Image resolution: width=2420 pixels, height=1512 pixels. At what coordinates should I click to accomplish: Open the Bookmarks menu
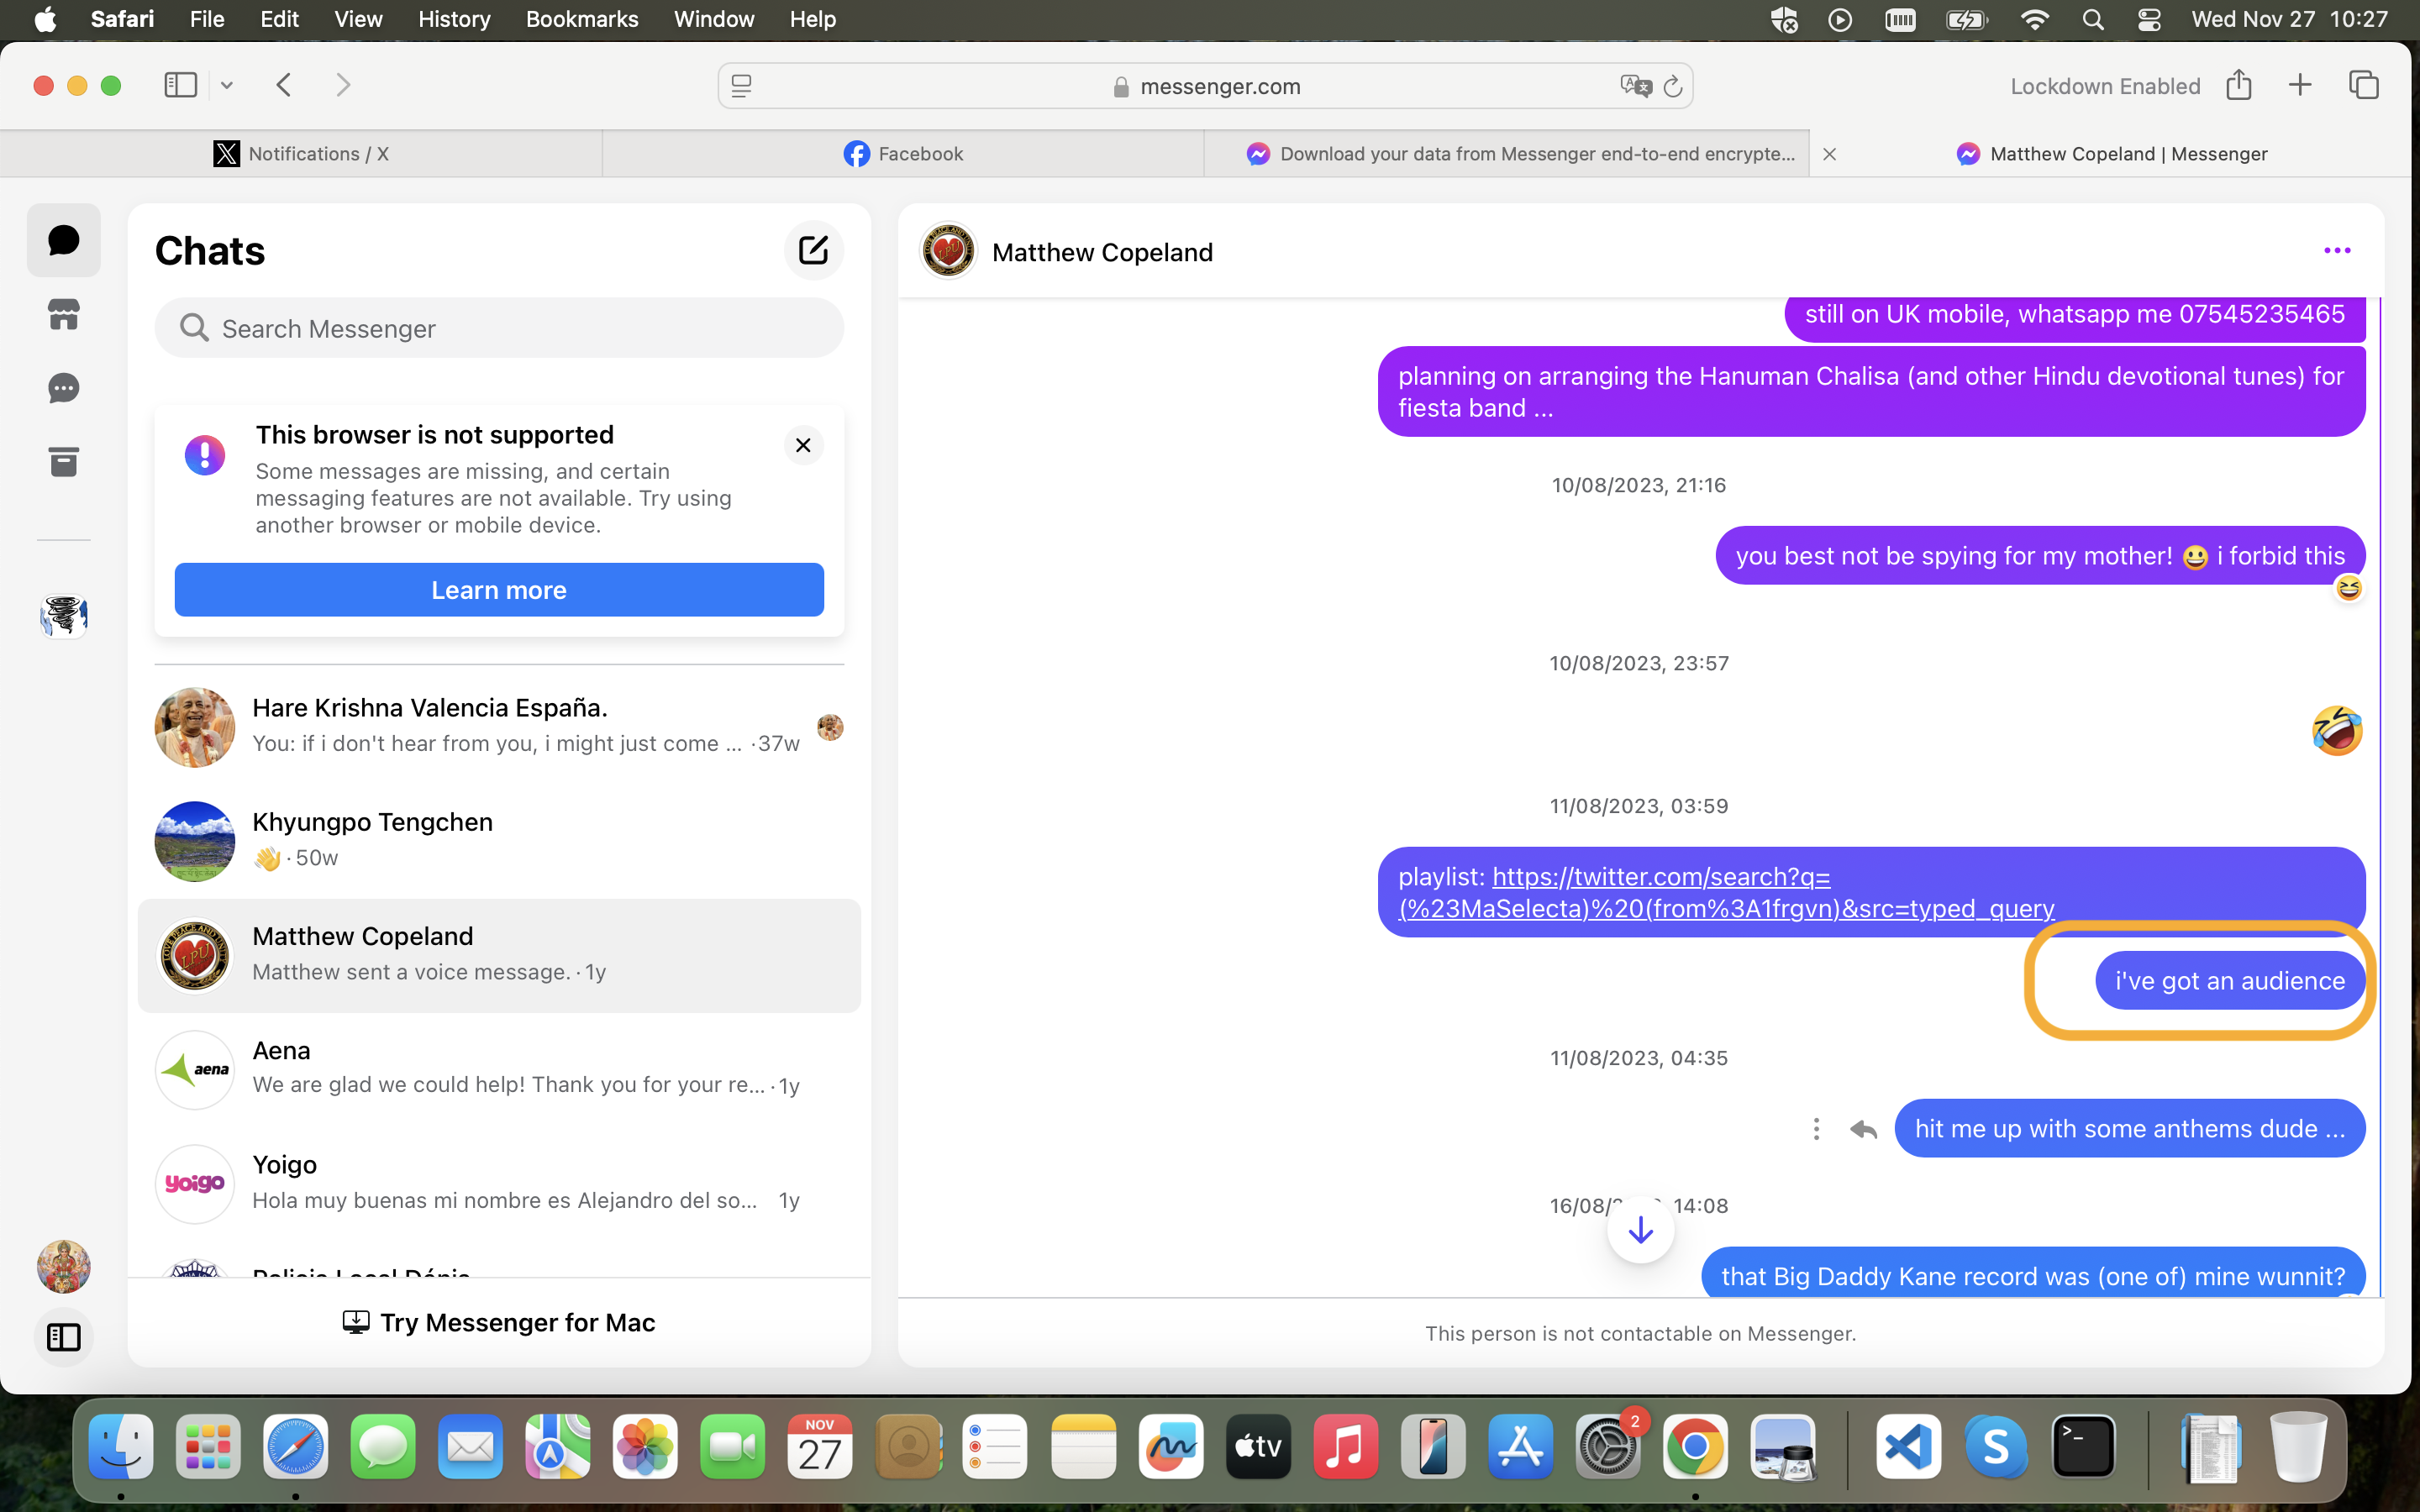click(582, 19)
